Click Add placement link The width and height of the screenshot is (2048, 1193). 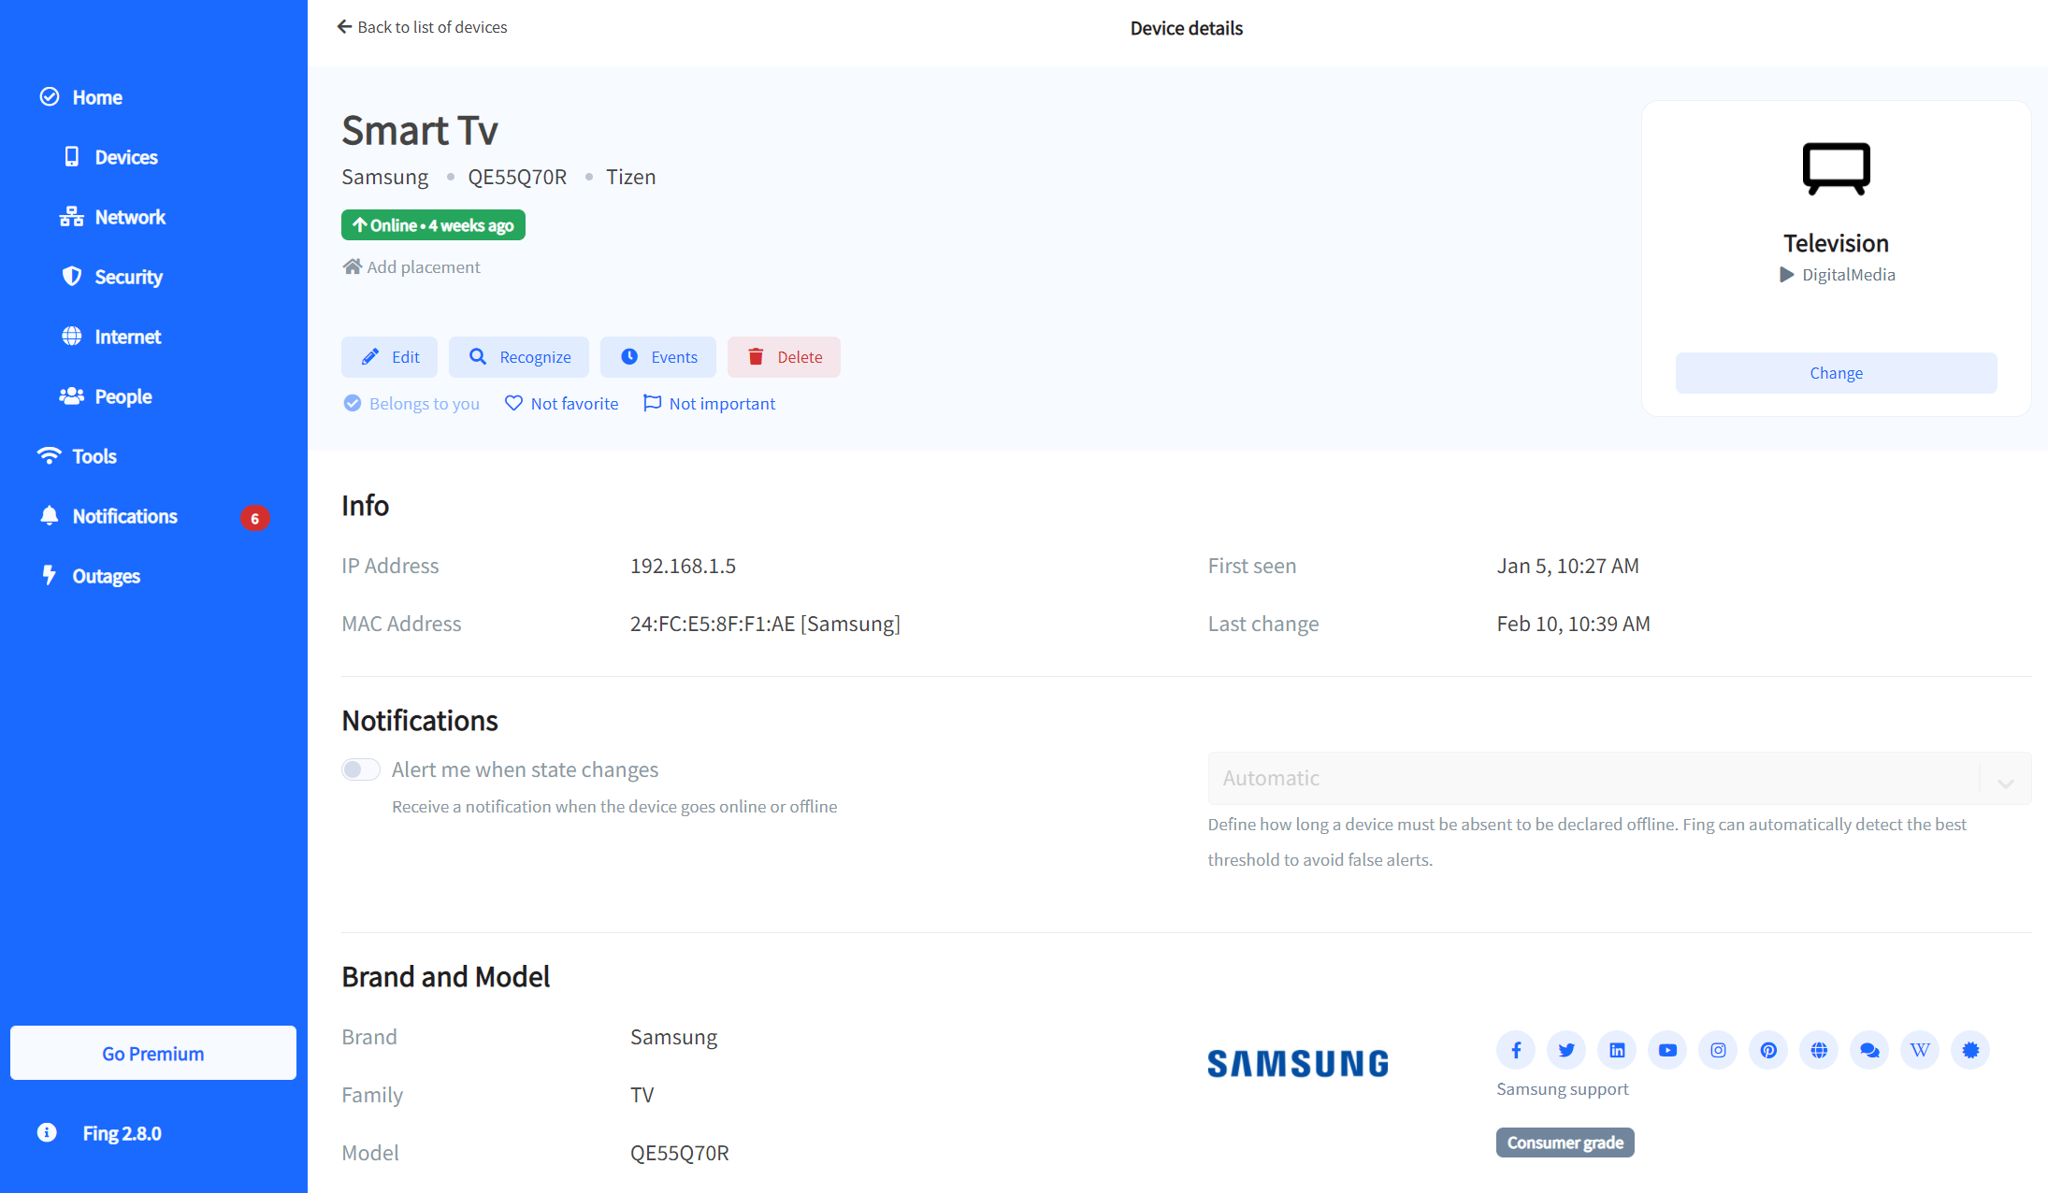click(411, 267)
